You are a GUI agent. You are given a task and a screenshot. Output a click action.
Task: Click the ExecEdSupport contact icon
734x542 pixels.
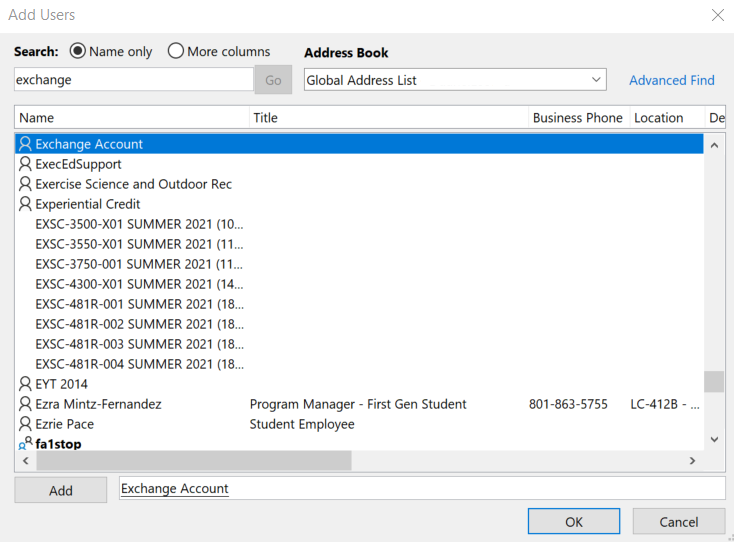tap(26, 164)
